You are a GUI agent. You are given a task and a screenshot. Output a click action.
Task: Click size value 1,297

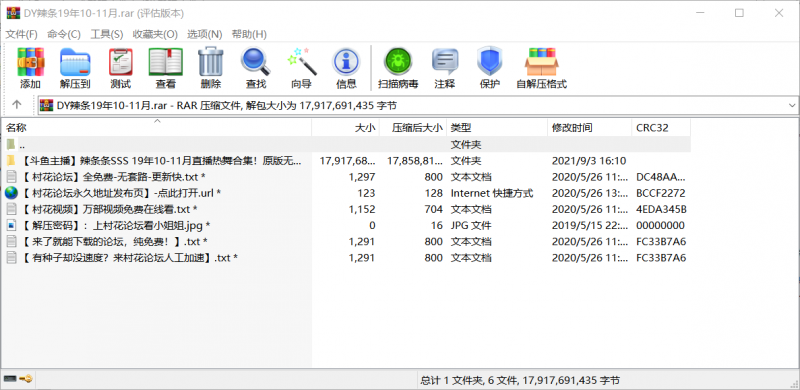coord(362,177)
